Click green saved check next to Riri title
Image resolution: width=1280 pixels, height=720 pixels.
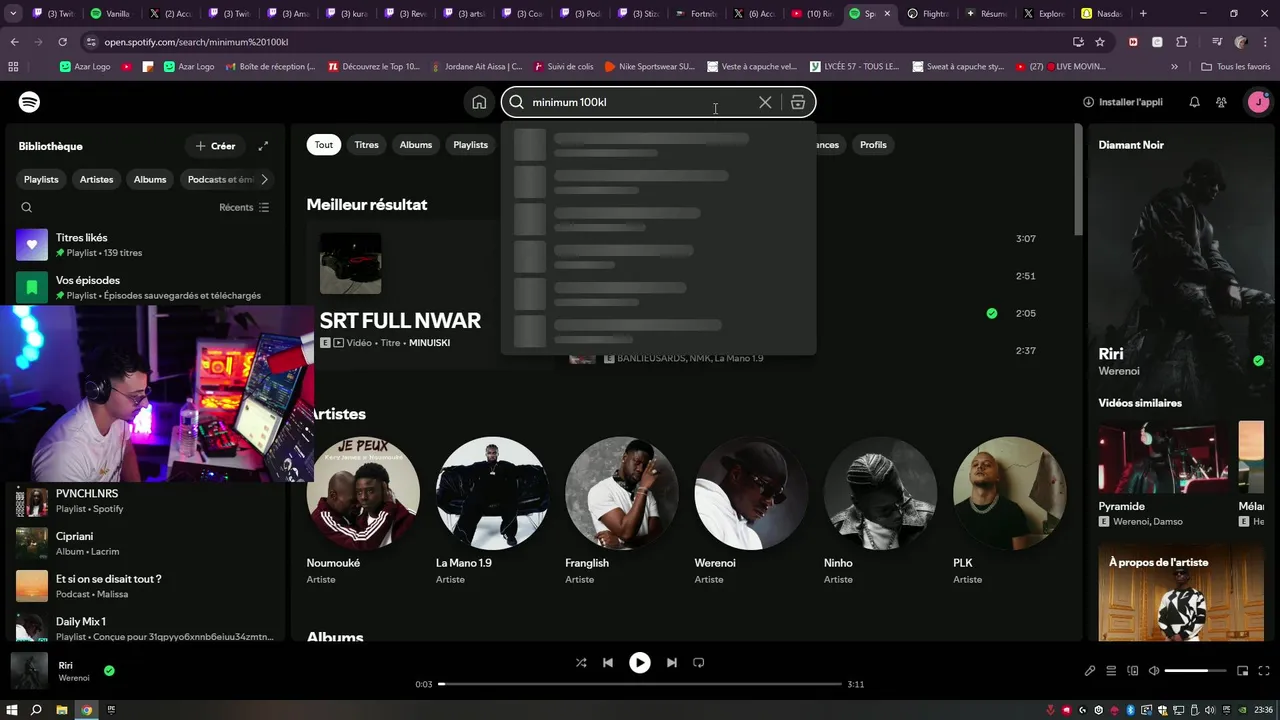pos(1258,361)
